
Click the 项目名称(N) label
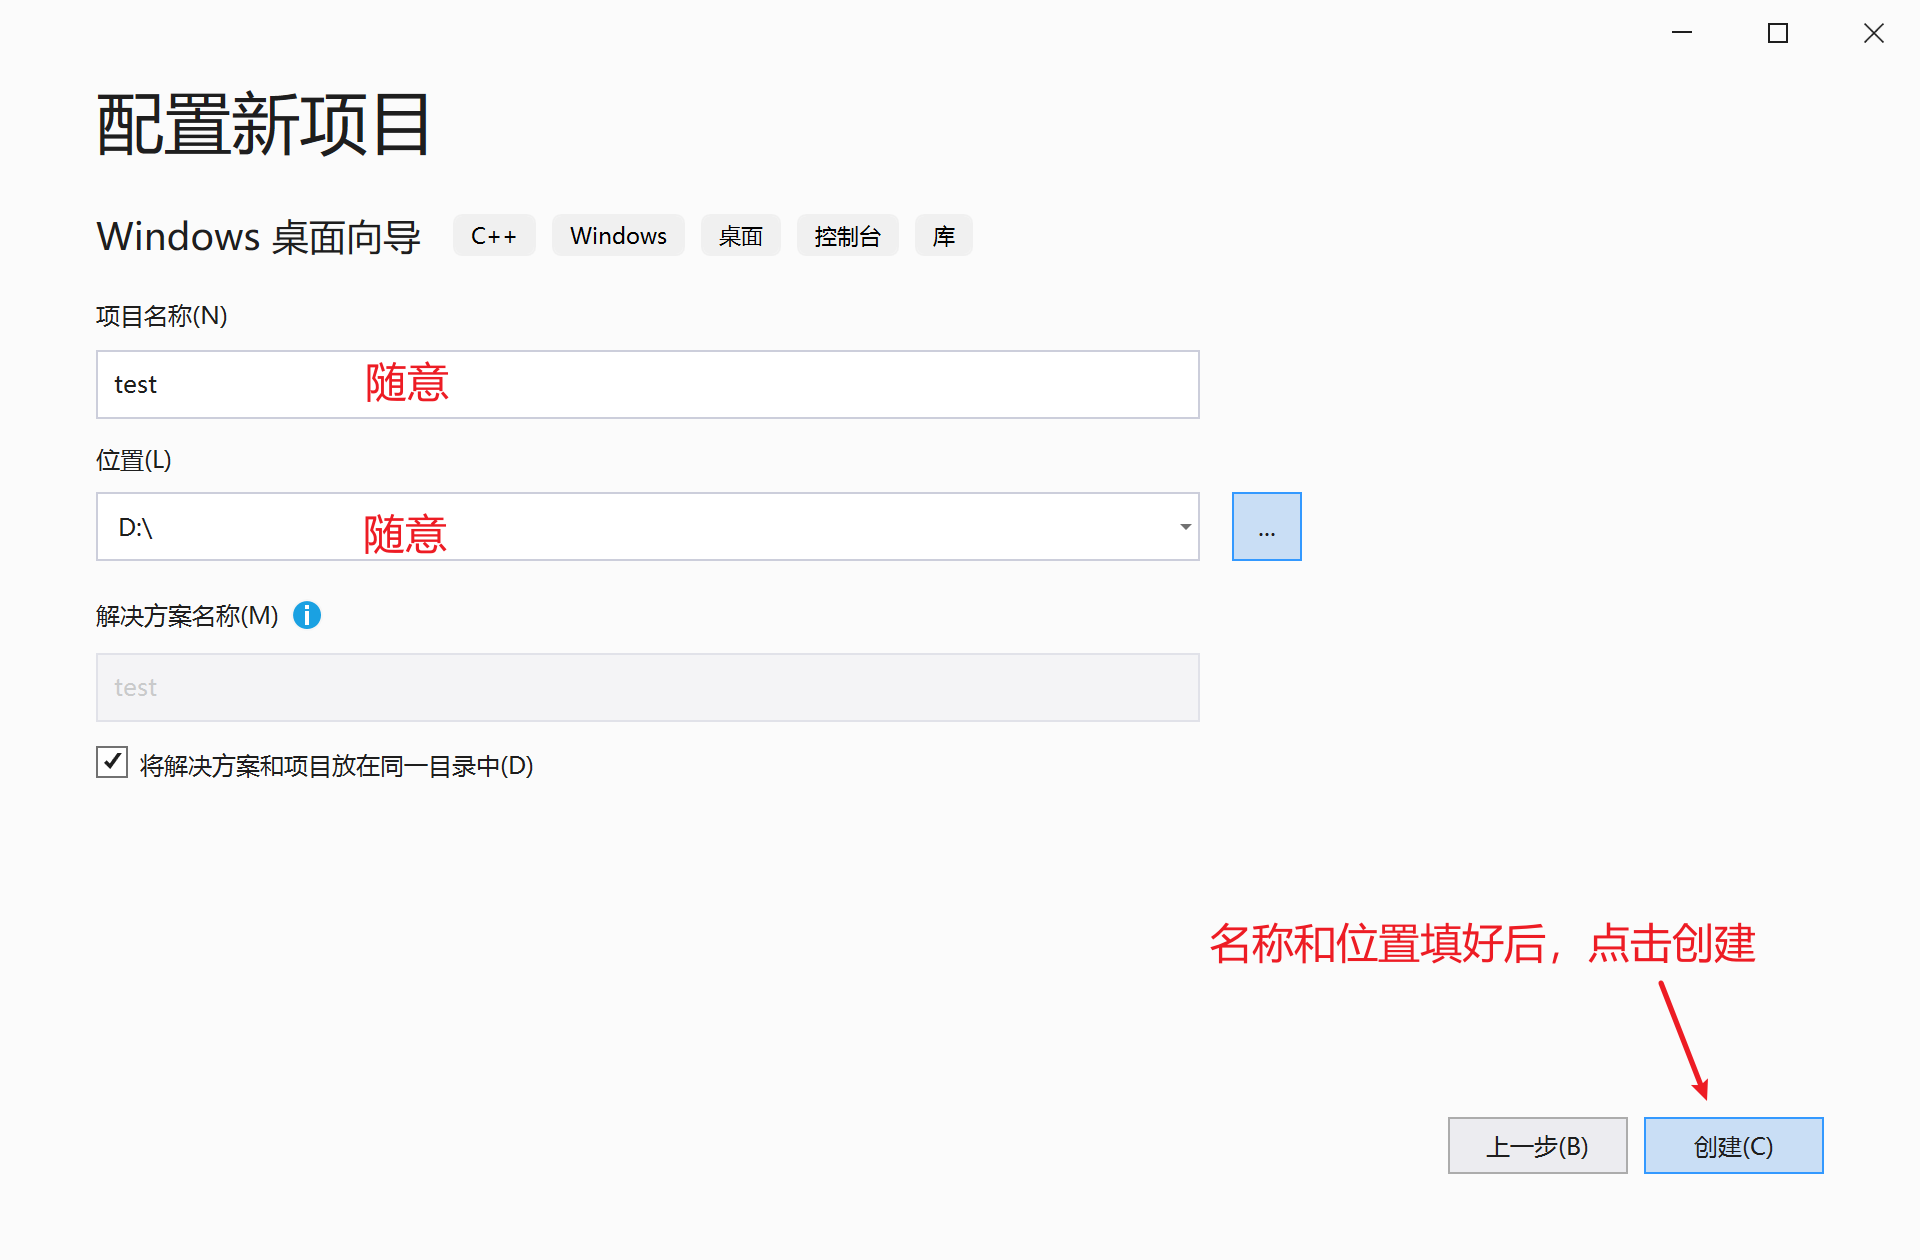tap(162, 317)
